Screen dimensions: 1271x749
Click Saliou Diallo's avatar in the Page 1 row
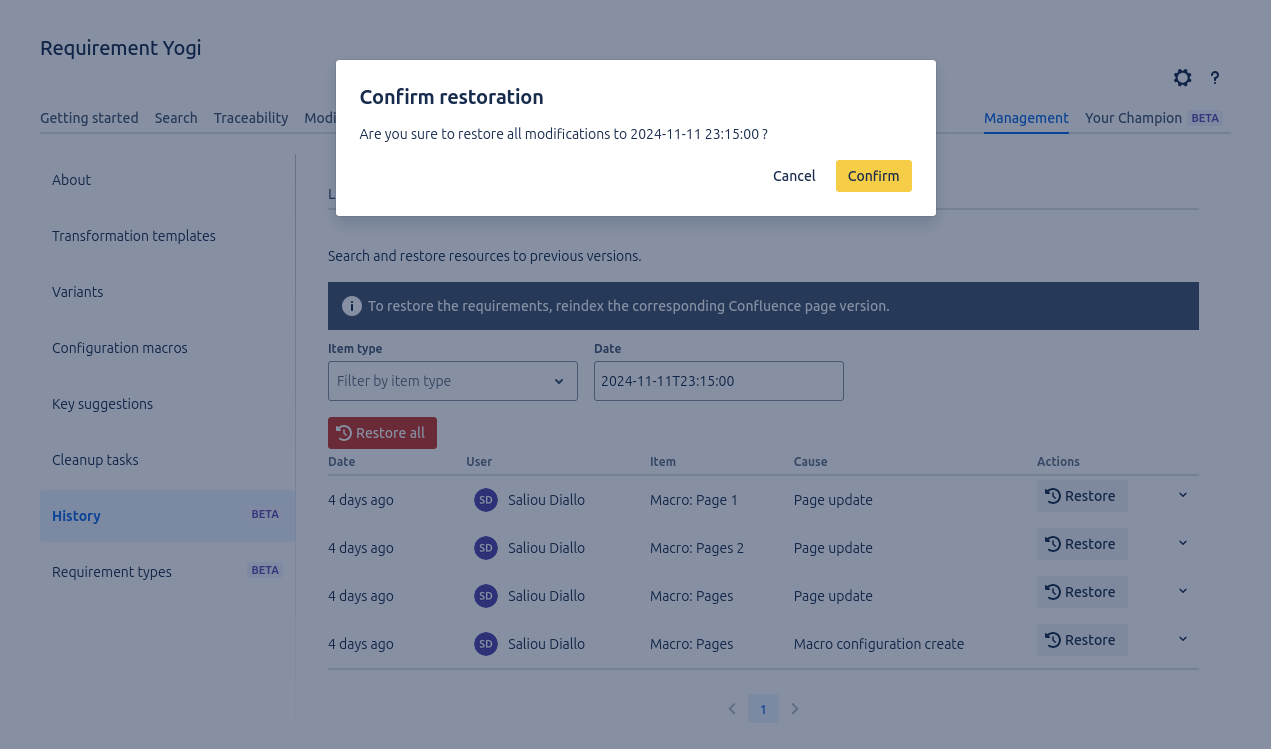click(x=485, y=500)
